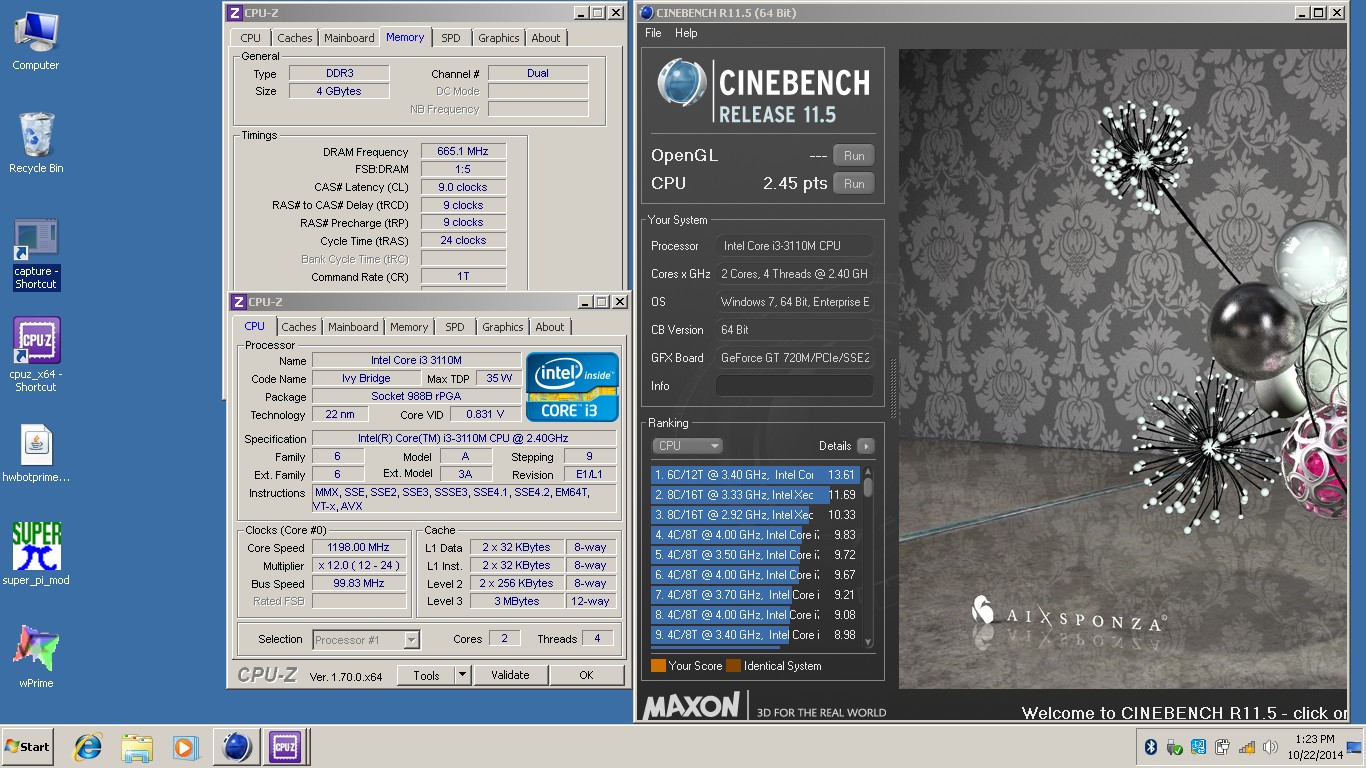
Task: Open About tab in rear CPU-Z window
Action: [x=545, y=38]
